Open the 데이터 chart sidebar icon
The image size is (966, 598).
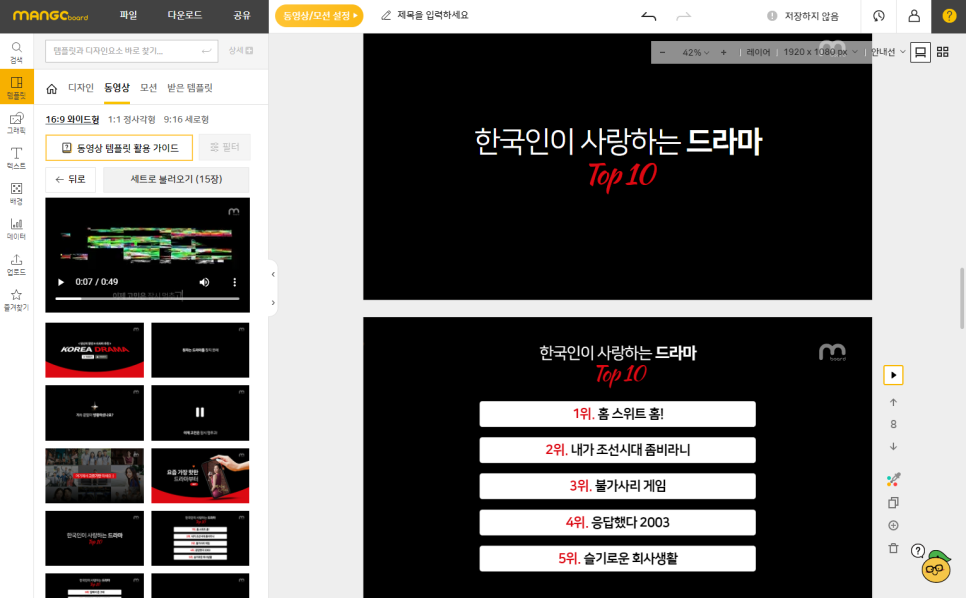17,228
